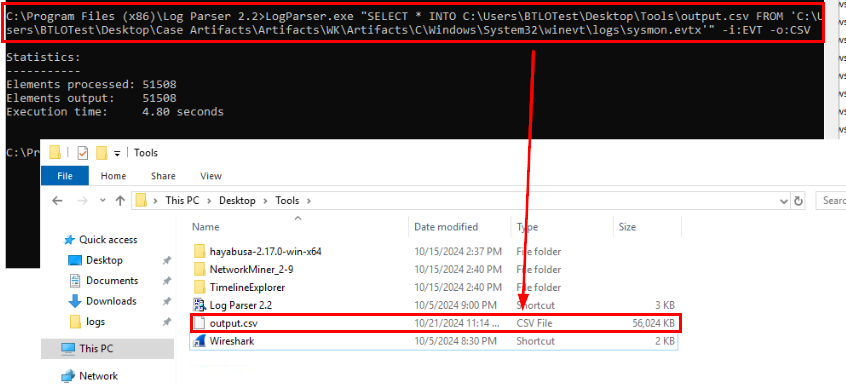This screenshot has width=846, height=384.
Task: Switch to the Home ribbon tab
Action: (x=113, y=176)
